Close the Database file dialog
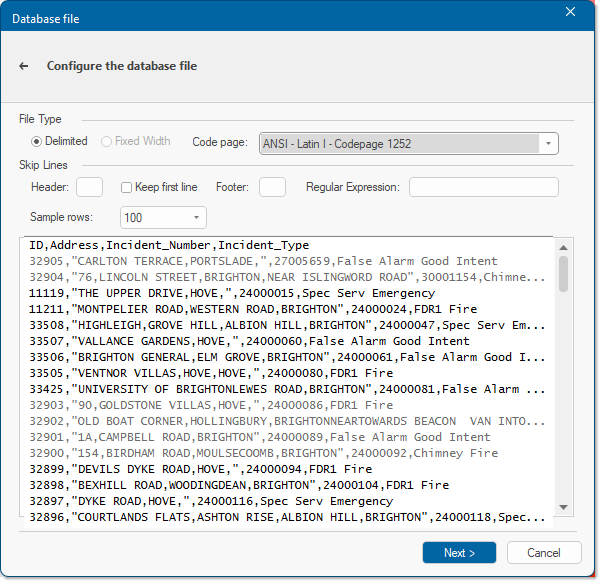602x584 pixels. point(570,12)
